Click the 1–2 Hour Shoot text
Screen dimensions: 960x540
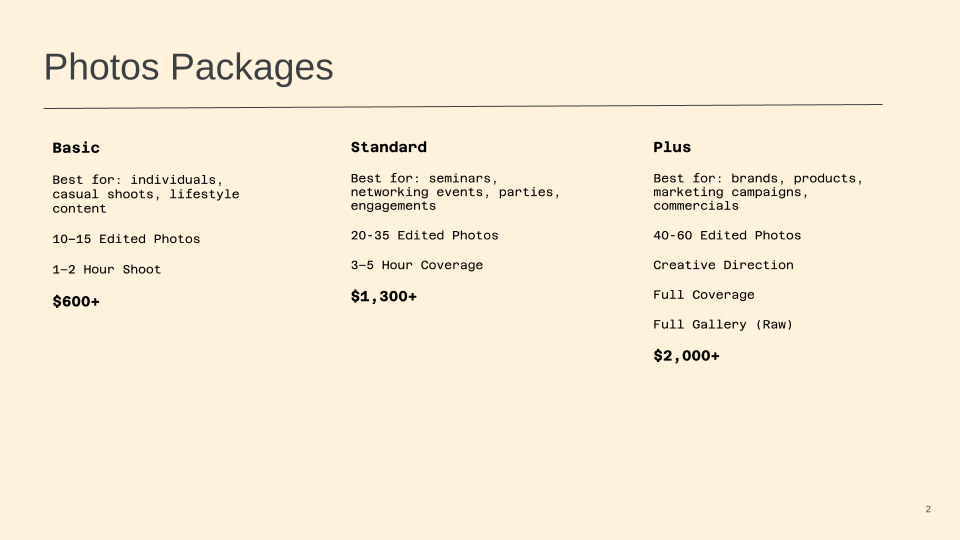(106, 269)
